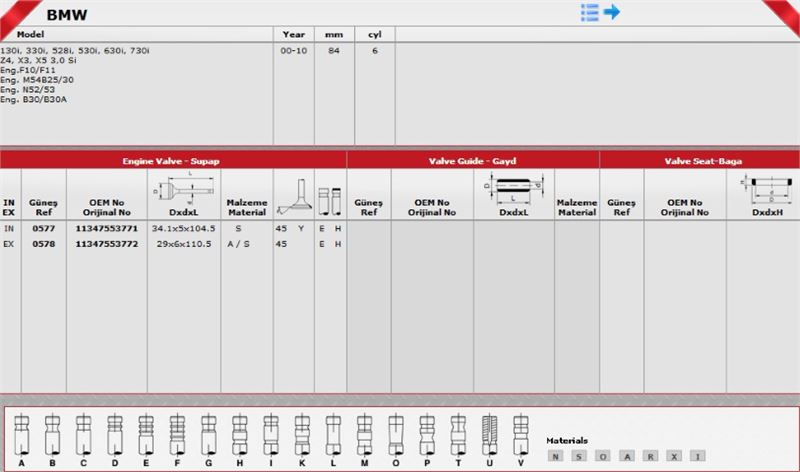Click Güneş ref 0578
Screen dimensions: 800x472
[x=43, y=244]
